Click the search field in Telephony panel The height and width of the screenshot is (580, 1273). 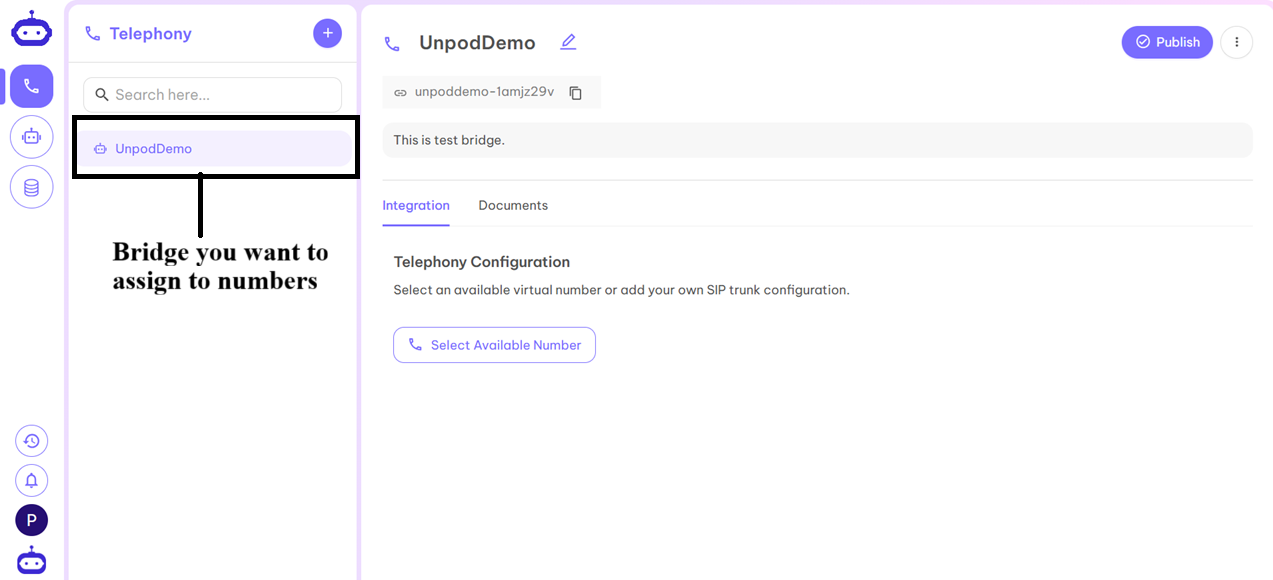(x=212, y=94)
